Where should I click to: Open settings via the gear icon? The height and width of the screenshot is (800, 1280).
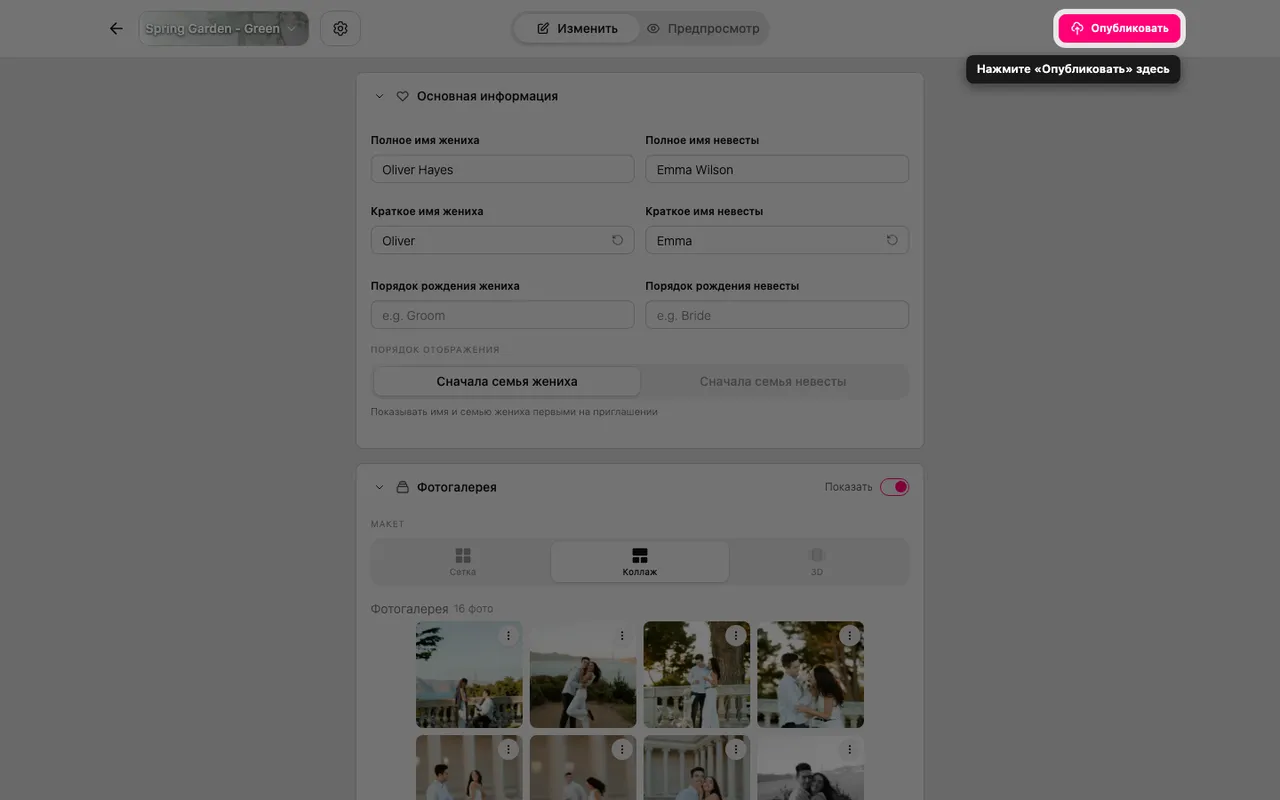click(340, 29)
